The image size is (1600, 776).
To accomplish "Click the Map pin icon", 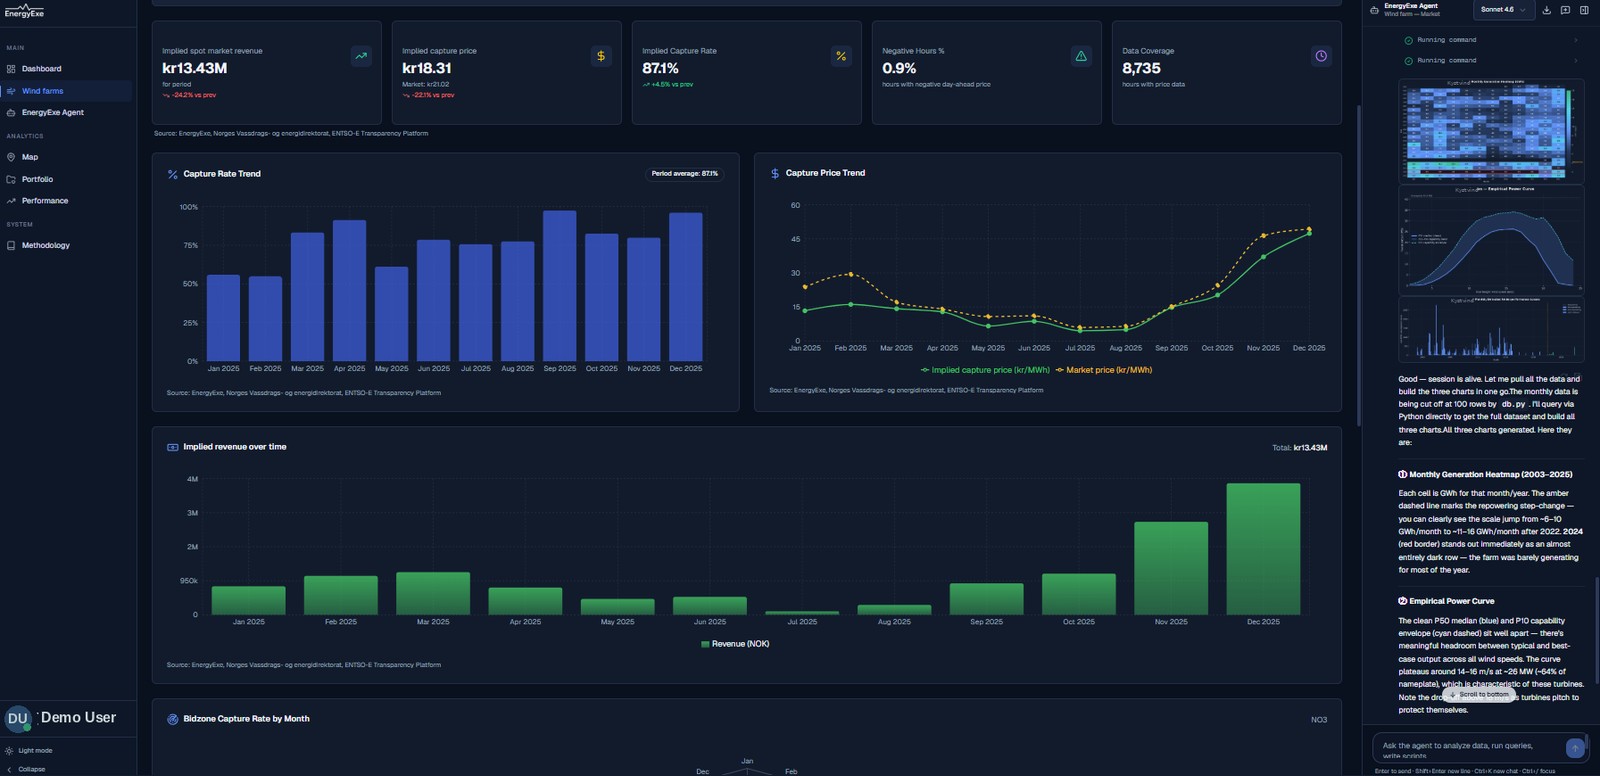I will [x=11, y=157].
